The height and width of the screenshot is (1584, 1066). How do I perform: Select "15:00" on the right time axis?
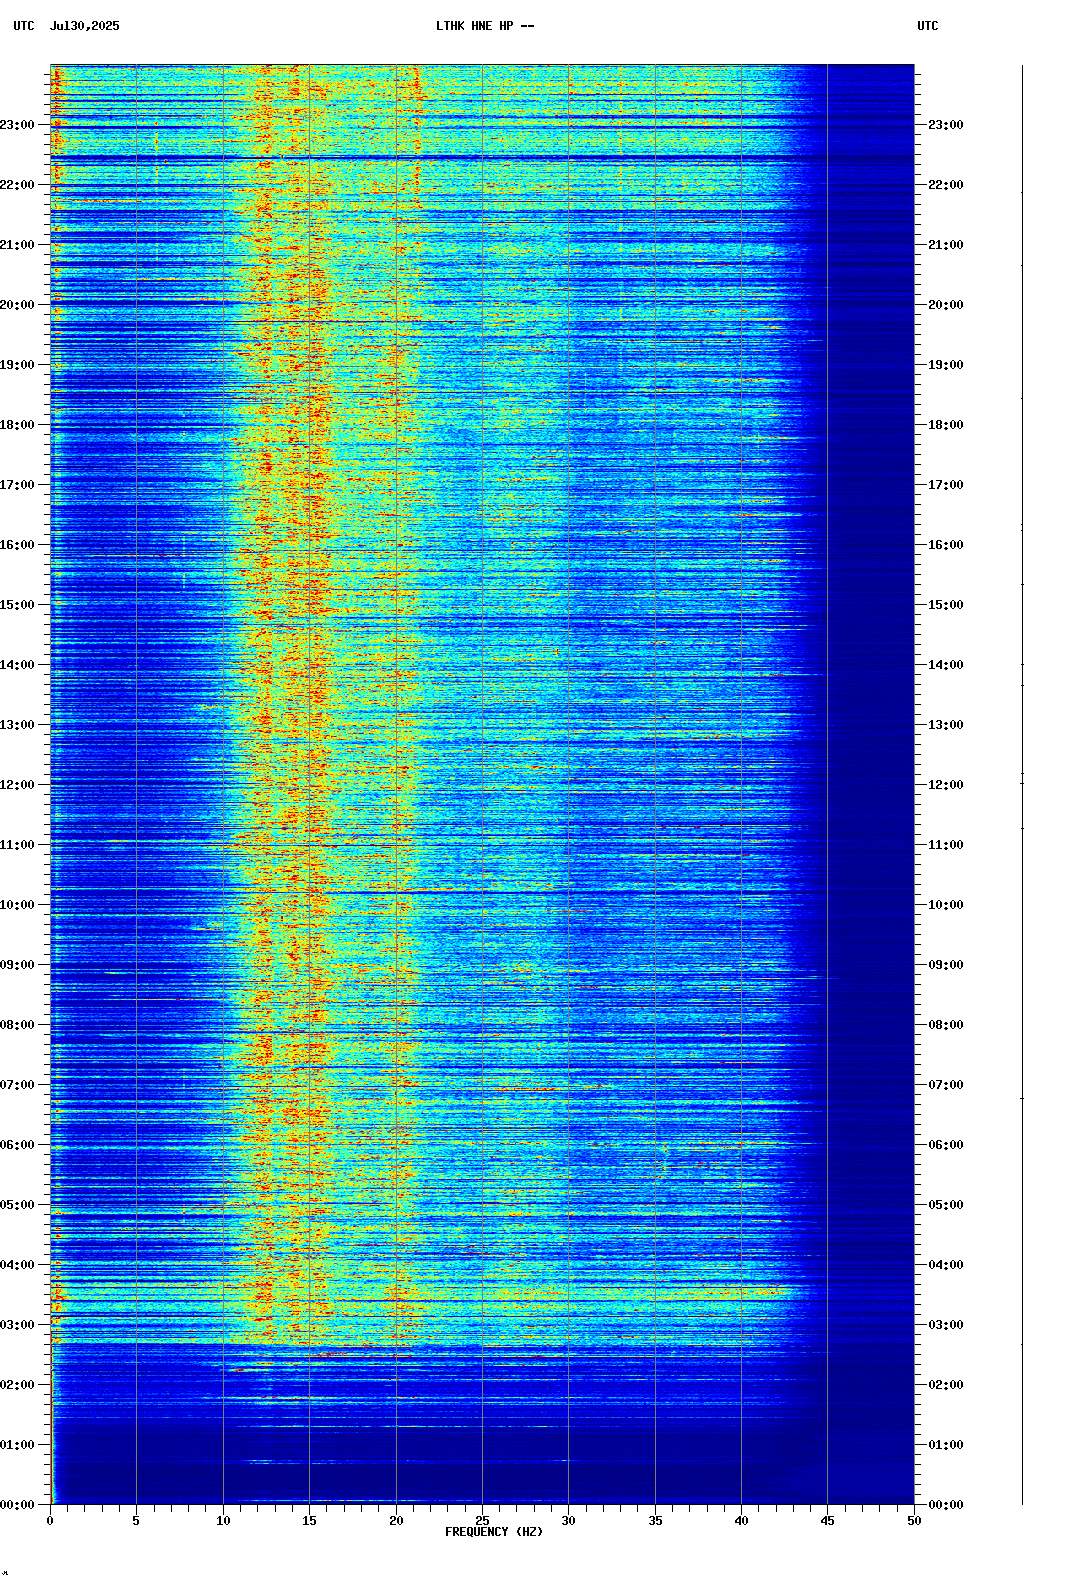click(946, 605)
